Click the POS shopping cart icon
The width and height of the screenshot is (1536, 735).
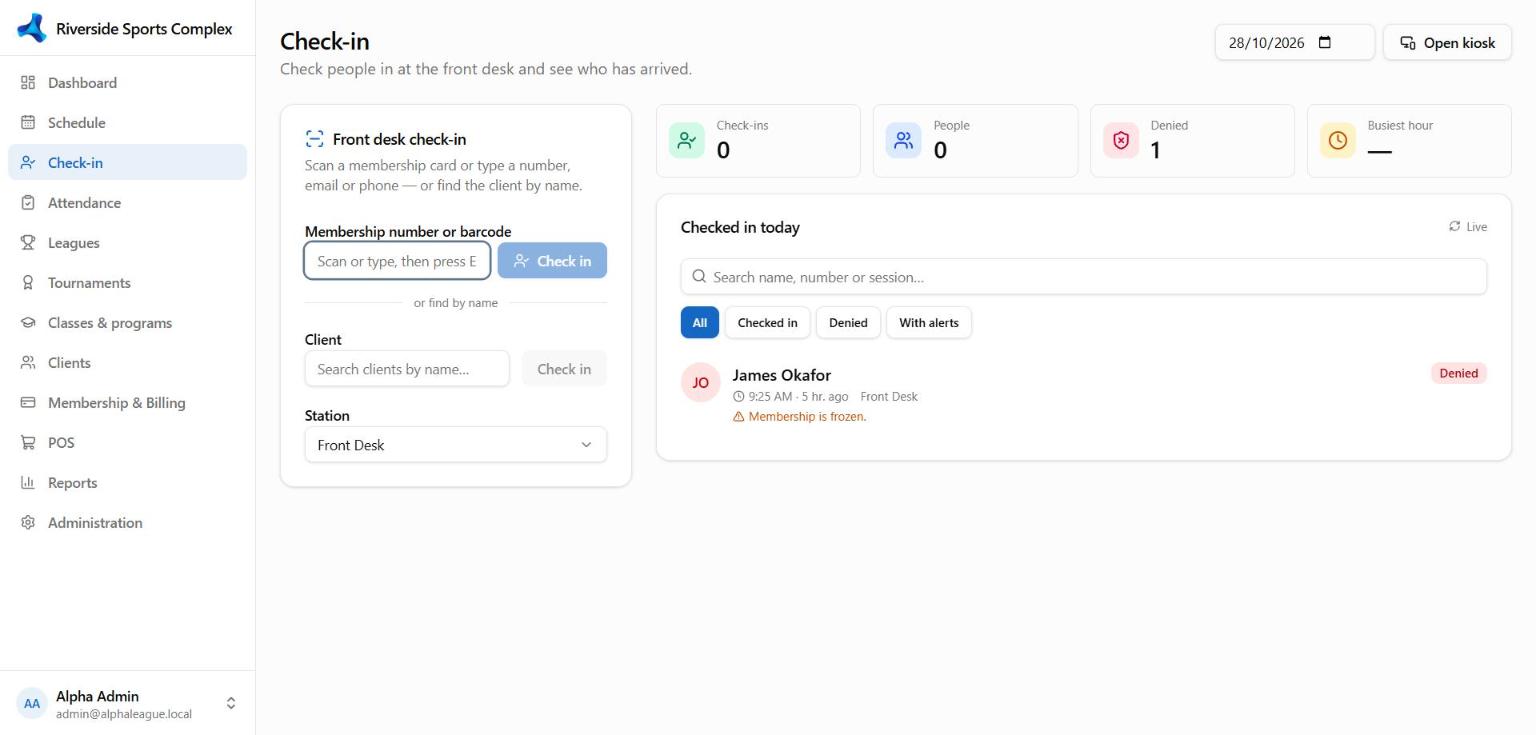click(28, 443)
